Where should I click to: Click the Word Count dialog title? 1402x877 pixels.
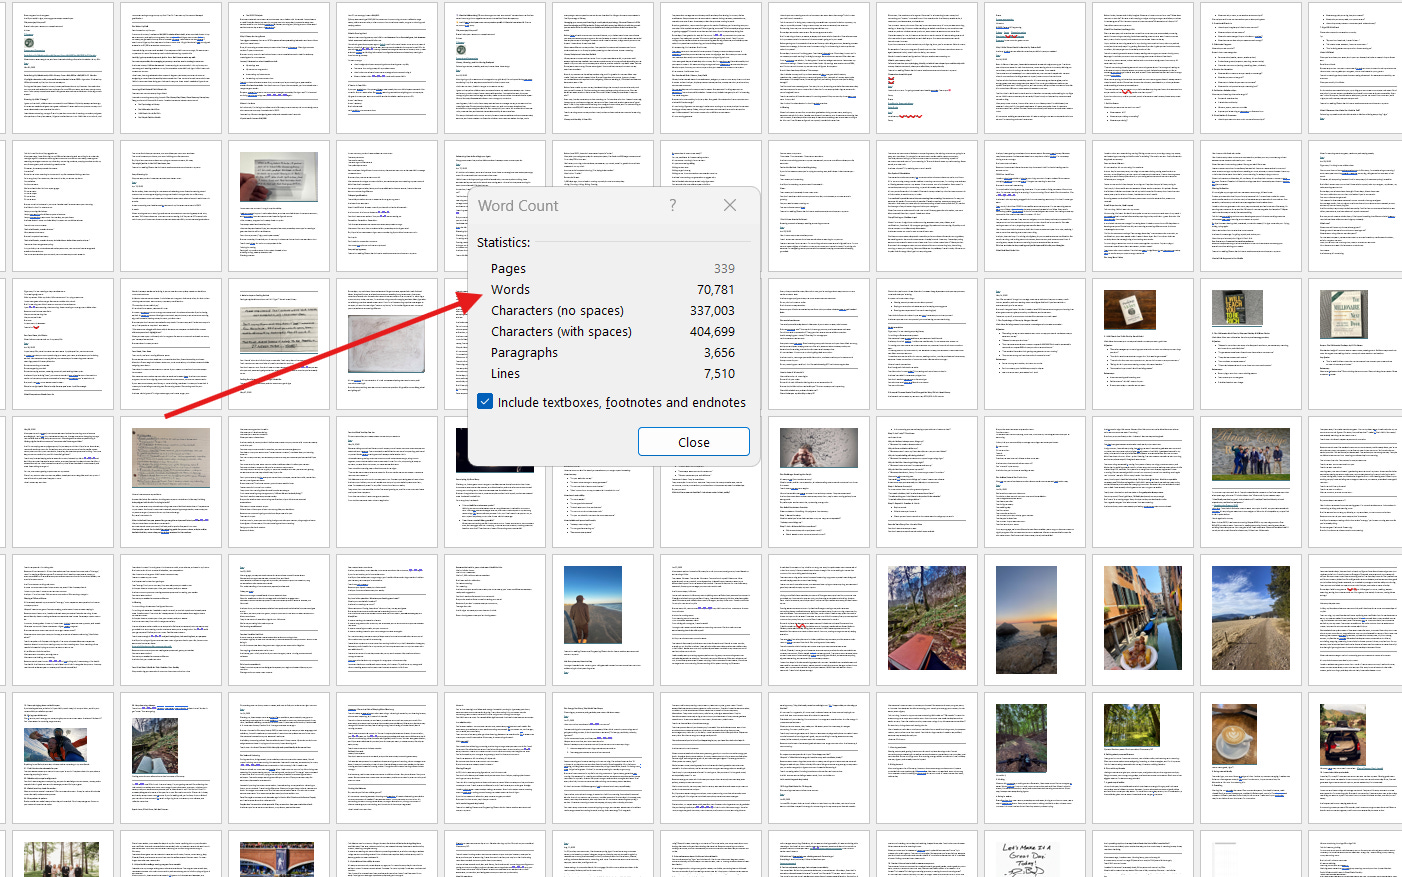click(518, 205)
